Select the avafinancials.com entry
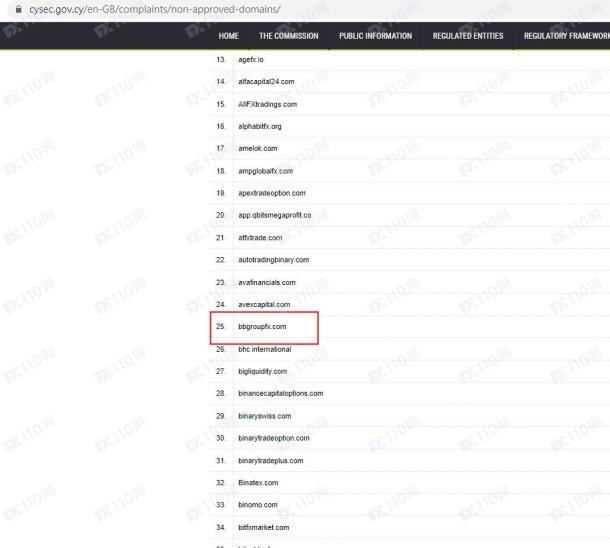610x548 pixels. [x=267, y=282]
